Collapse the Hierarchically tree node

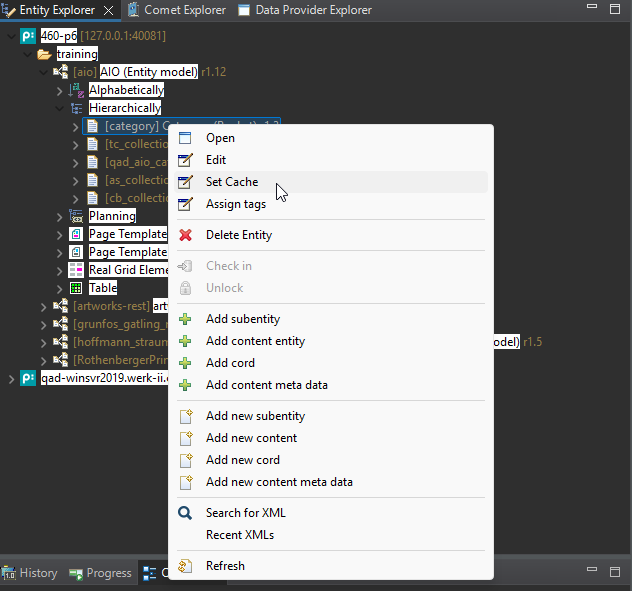59,108
